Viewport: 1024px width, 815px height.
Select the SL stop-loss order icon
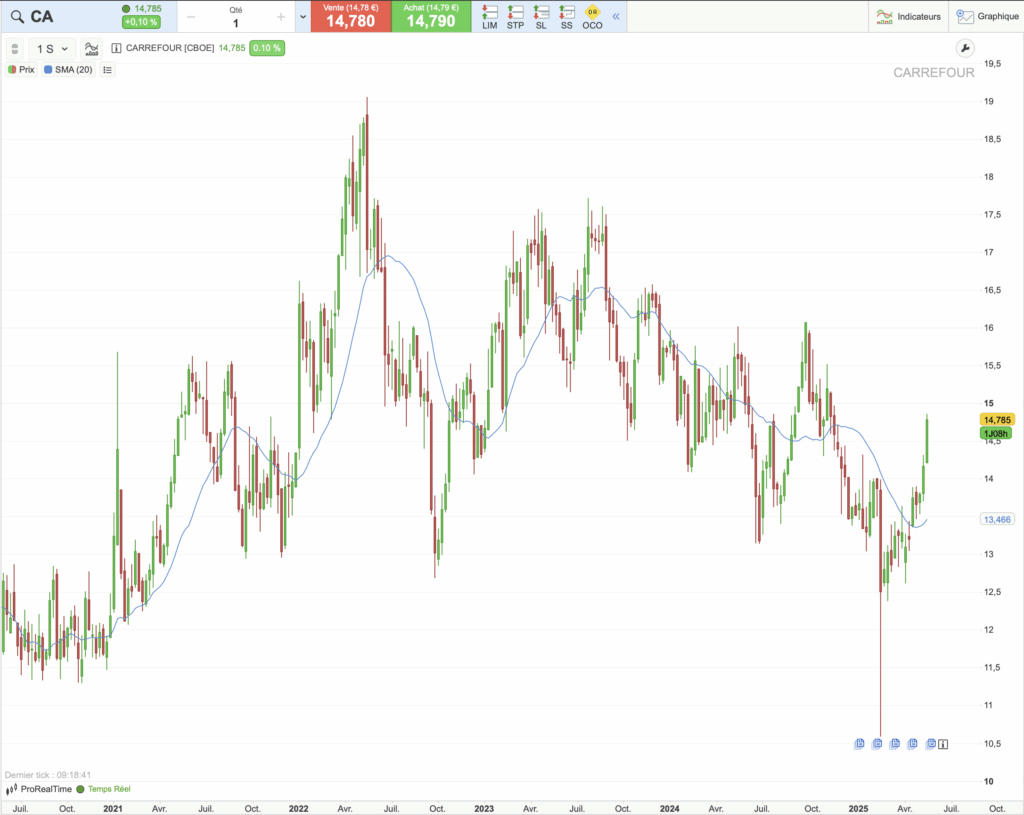(541, 17)
